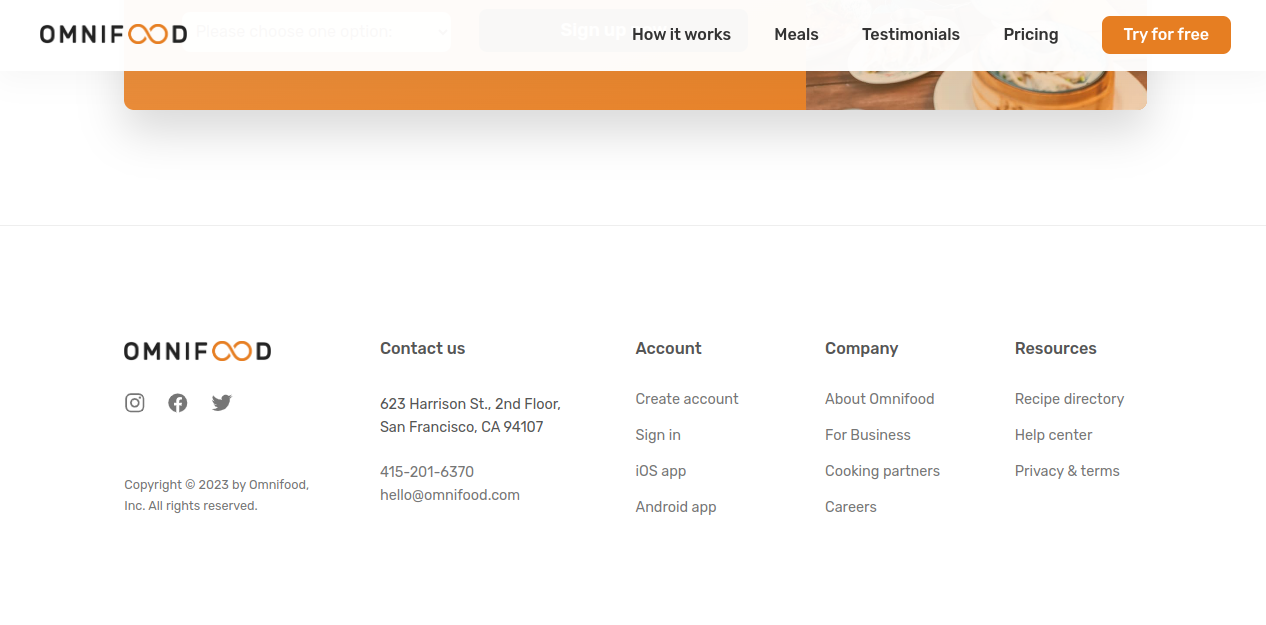Visit About Omnifood page
The width and height of the screenshot is (1266, 625).
pyautogui.click(x=880, y=399)
